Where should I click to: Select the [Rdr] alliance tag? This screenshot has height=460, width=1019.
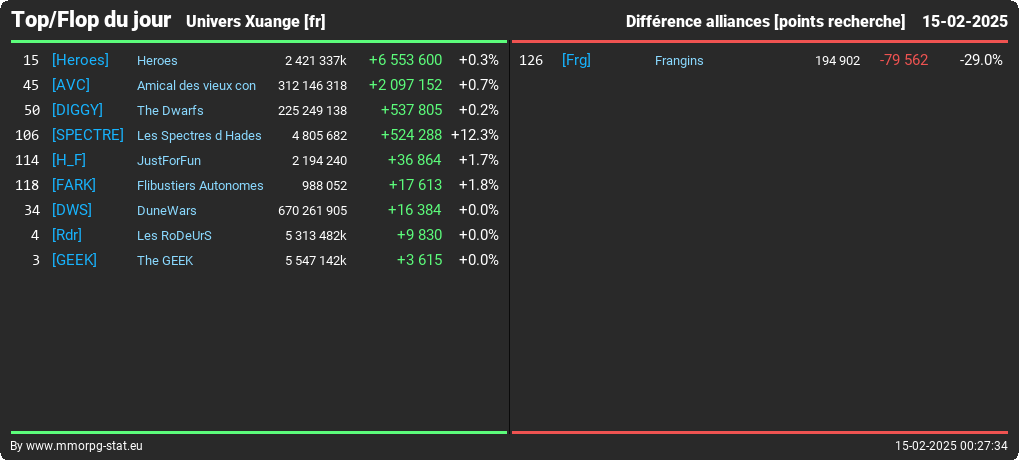[x=67, y=235]
